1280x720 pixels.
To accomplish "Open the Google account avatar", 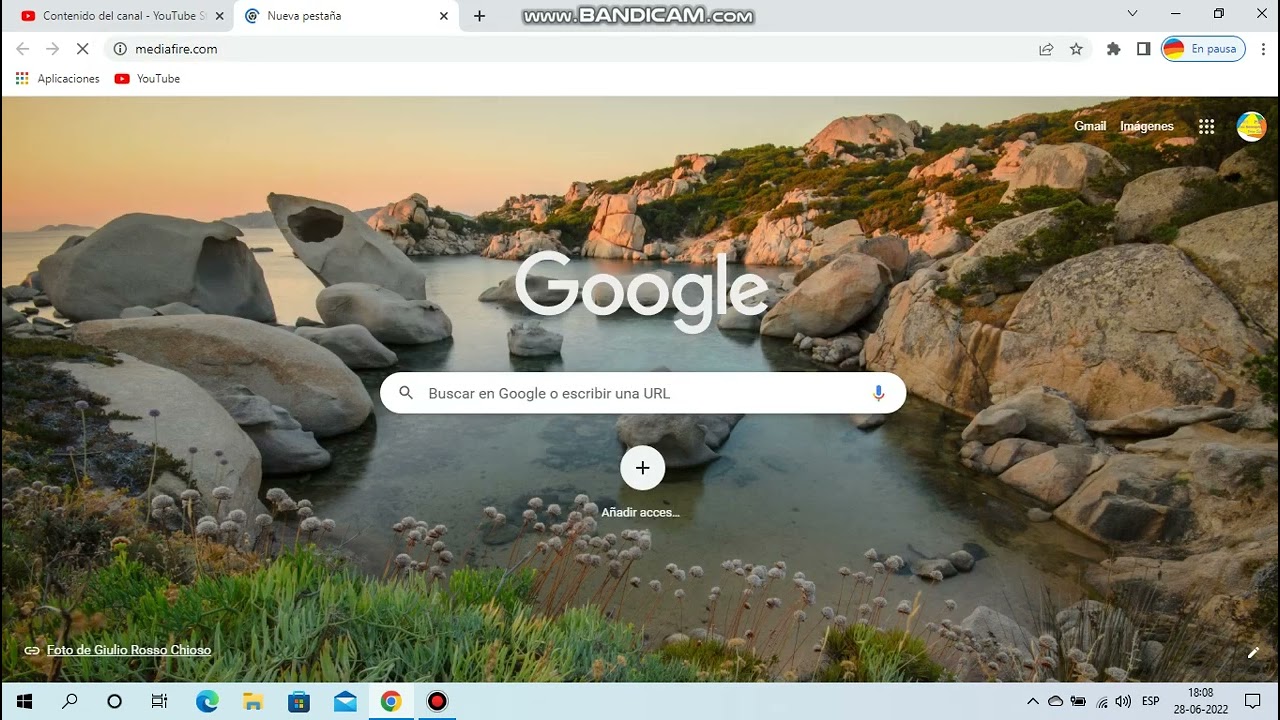I will pyautogui.click(x=1251, y=126).
